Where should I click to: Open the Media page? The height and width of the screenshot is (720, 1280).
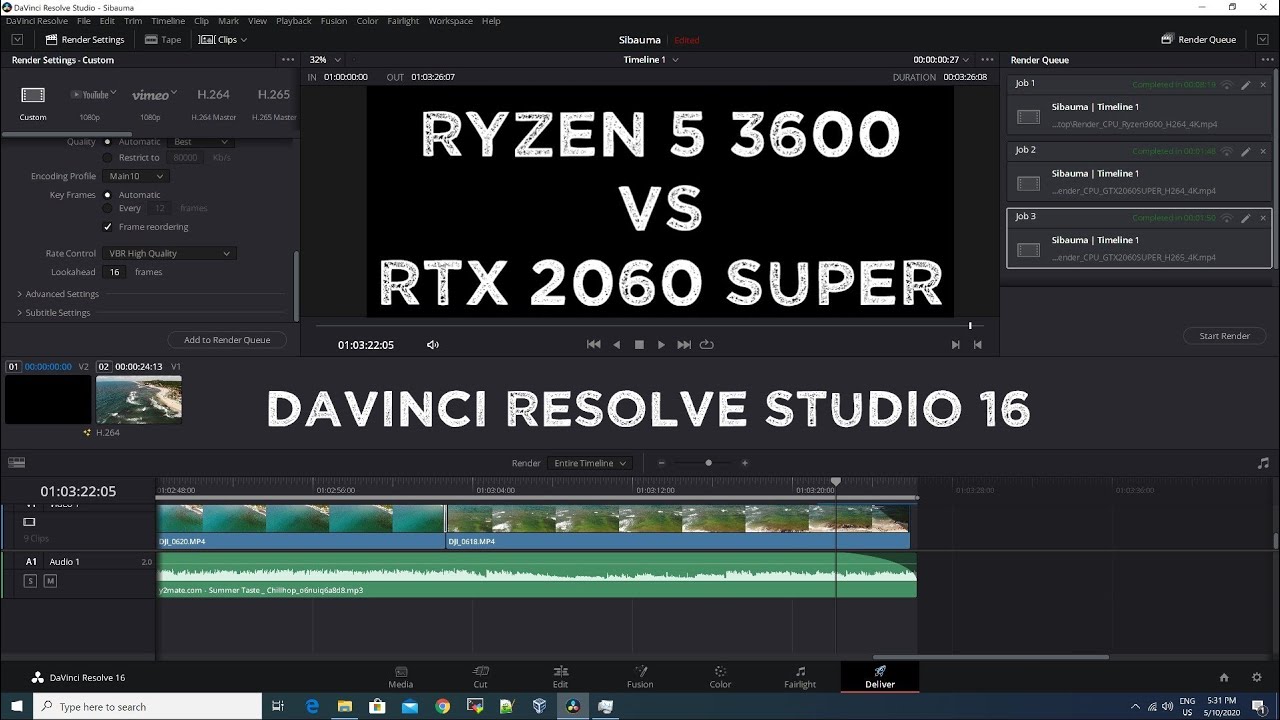tap(400, 677)
